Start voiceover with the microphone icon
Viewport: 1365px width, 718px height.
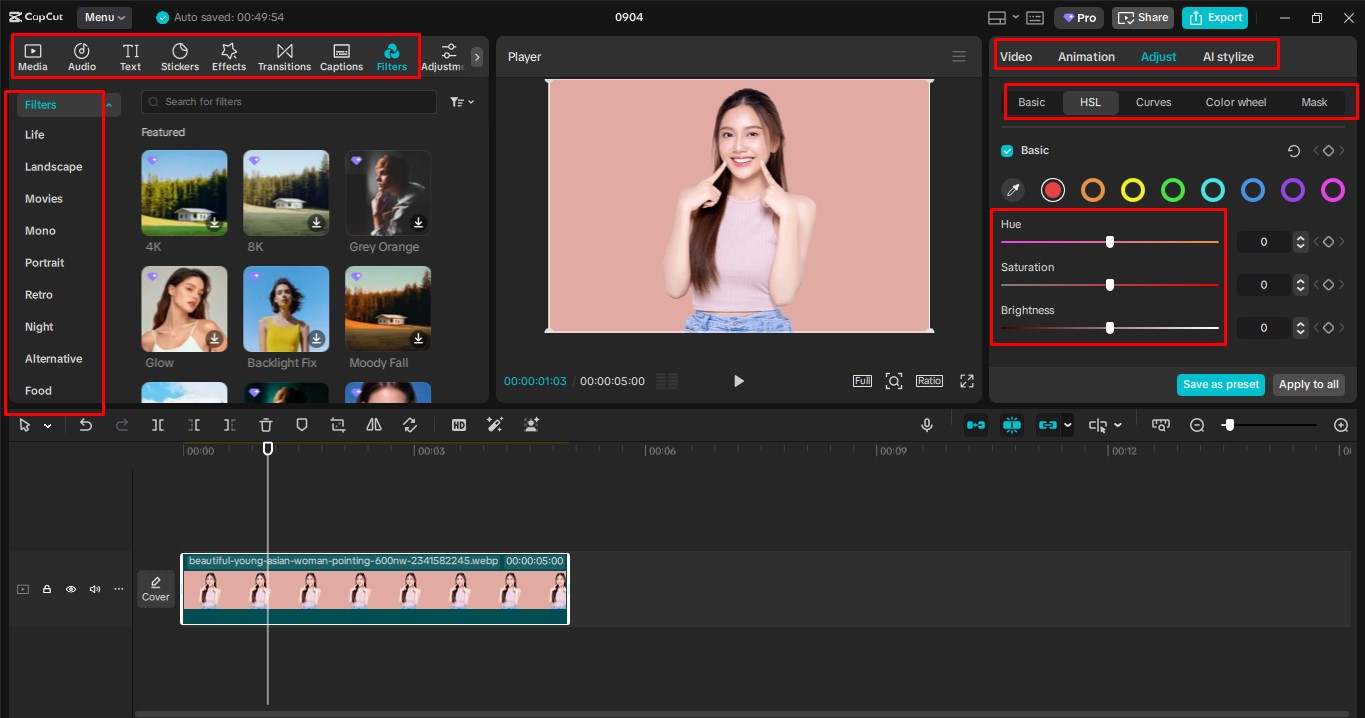point(927,424)
